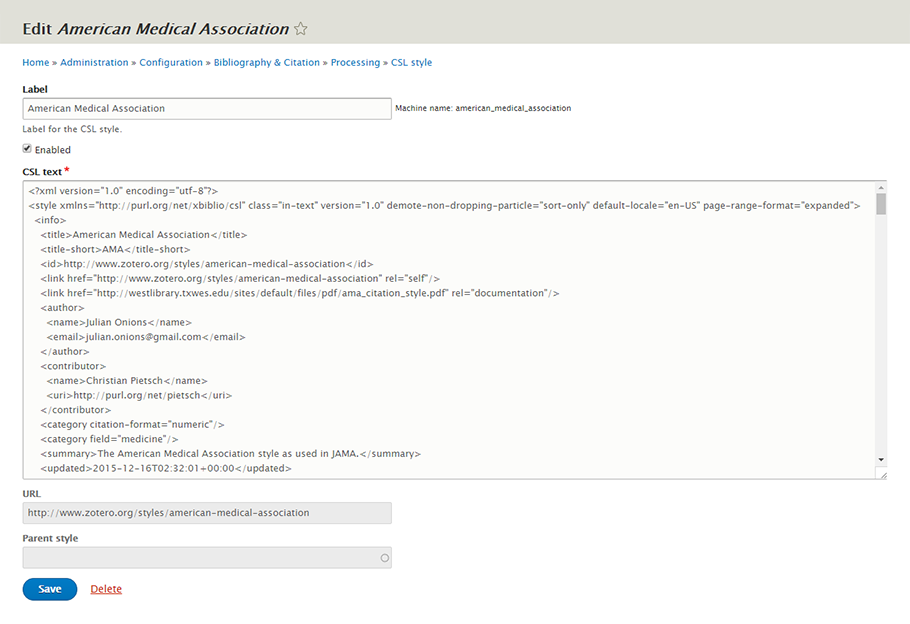Open Processing breadcrumb link
The height and width of the screenshot is (624, 910).
pyautogui.click(x=355, y=62)
